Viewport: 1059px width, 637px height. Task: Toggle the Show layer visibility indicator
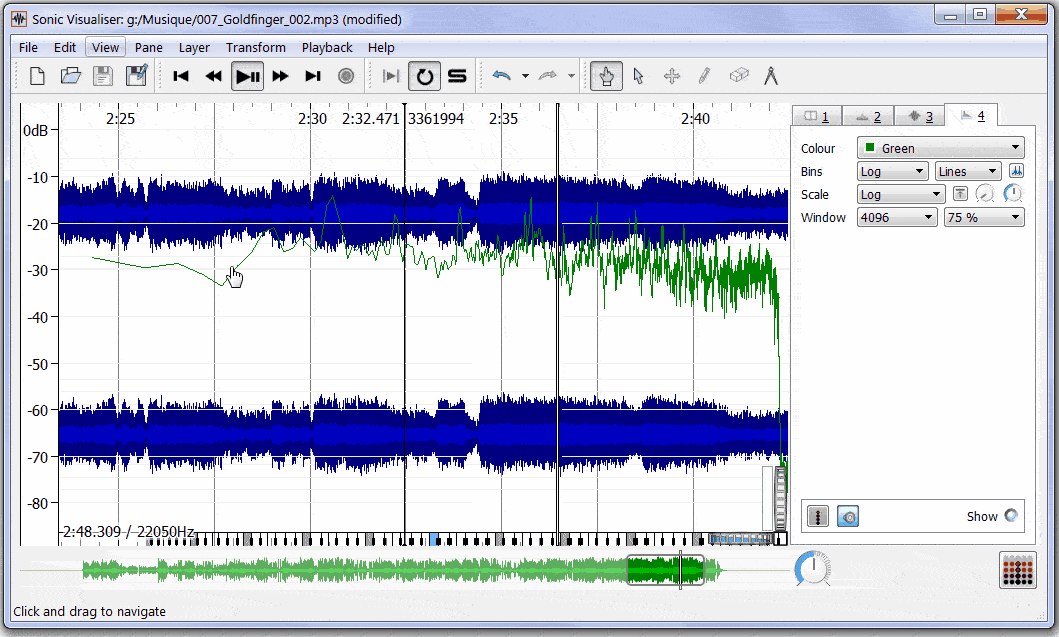tap(1011, 515)
